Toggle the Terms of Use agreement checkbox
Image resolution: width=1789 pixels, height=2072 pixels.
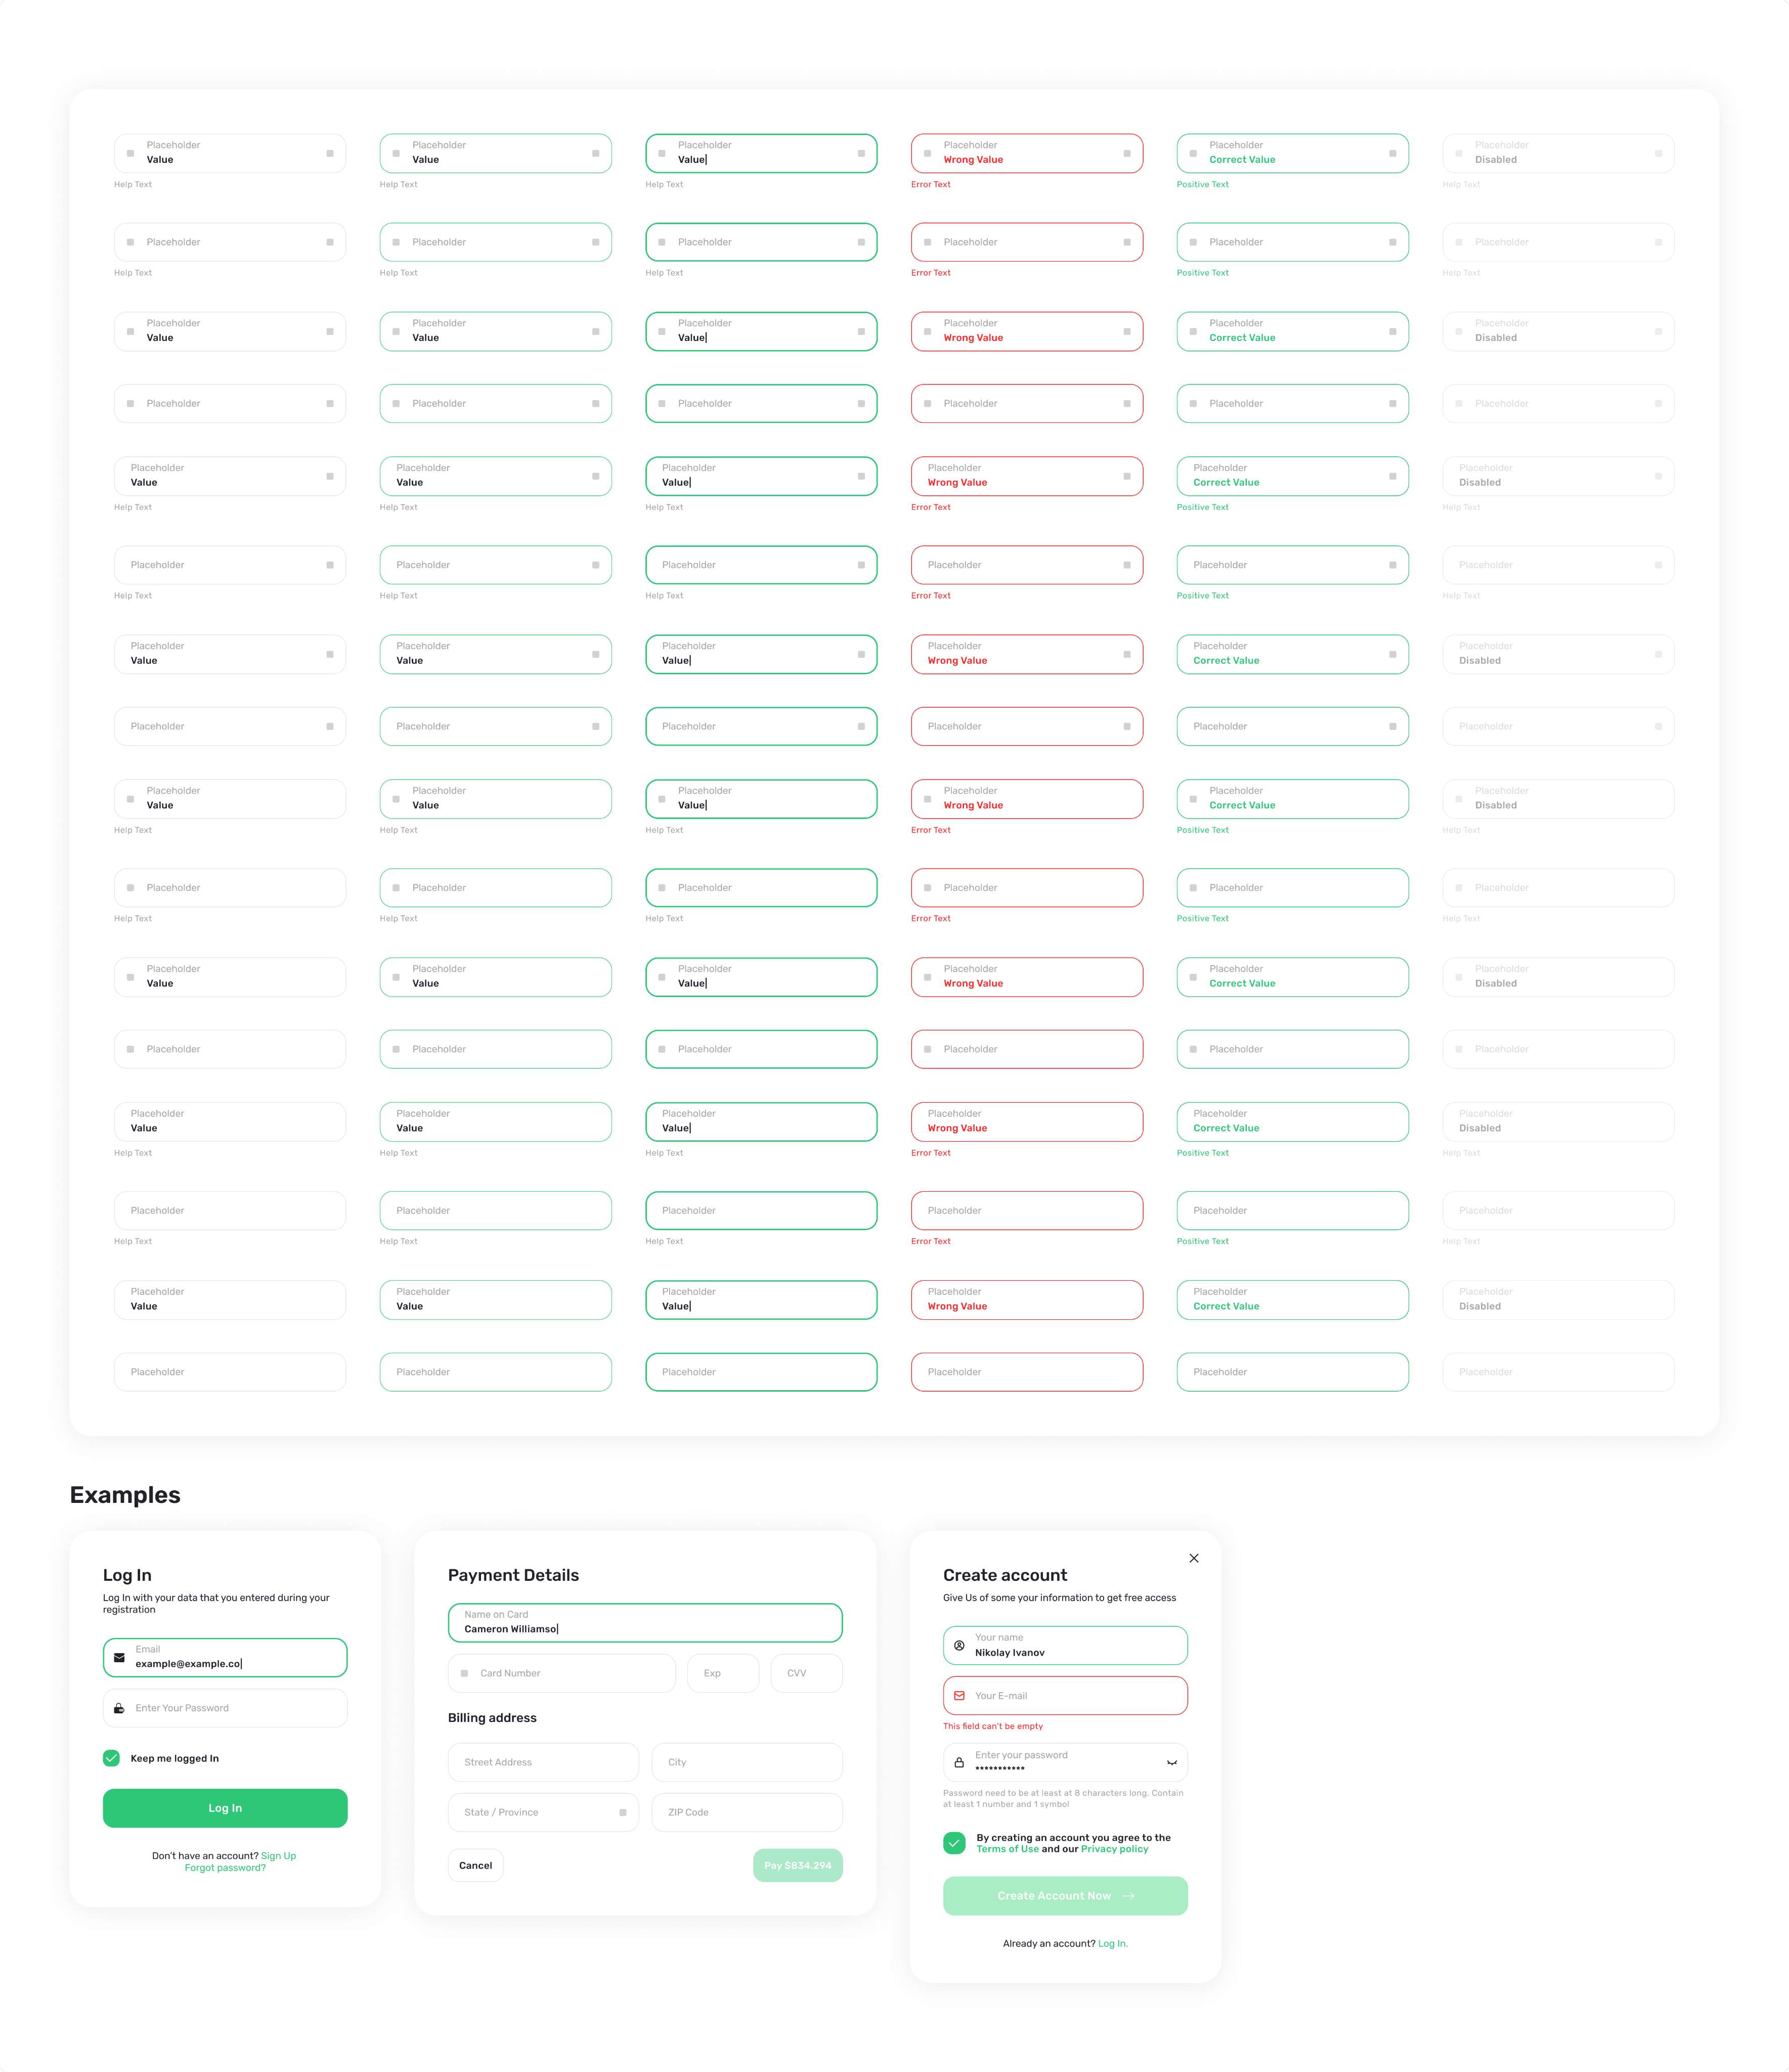tap(954, 1843)
